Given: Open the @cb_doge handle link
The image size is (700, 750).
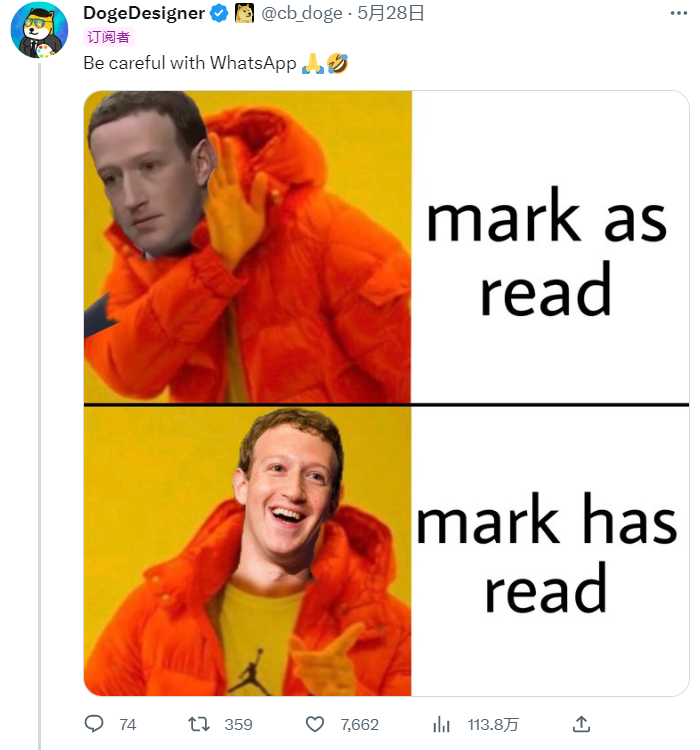Looking at the screenshot, I should point(302,13).
